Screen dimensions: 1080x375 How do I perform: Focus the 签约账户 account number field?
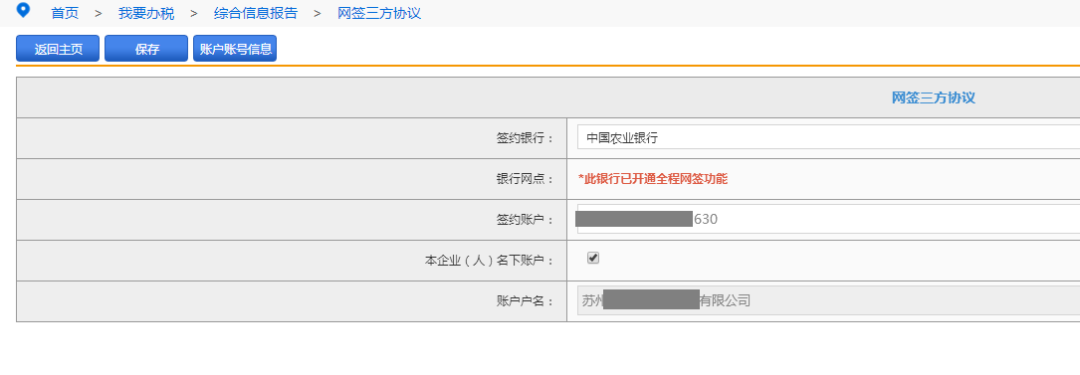coord(829,219)
